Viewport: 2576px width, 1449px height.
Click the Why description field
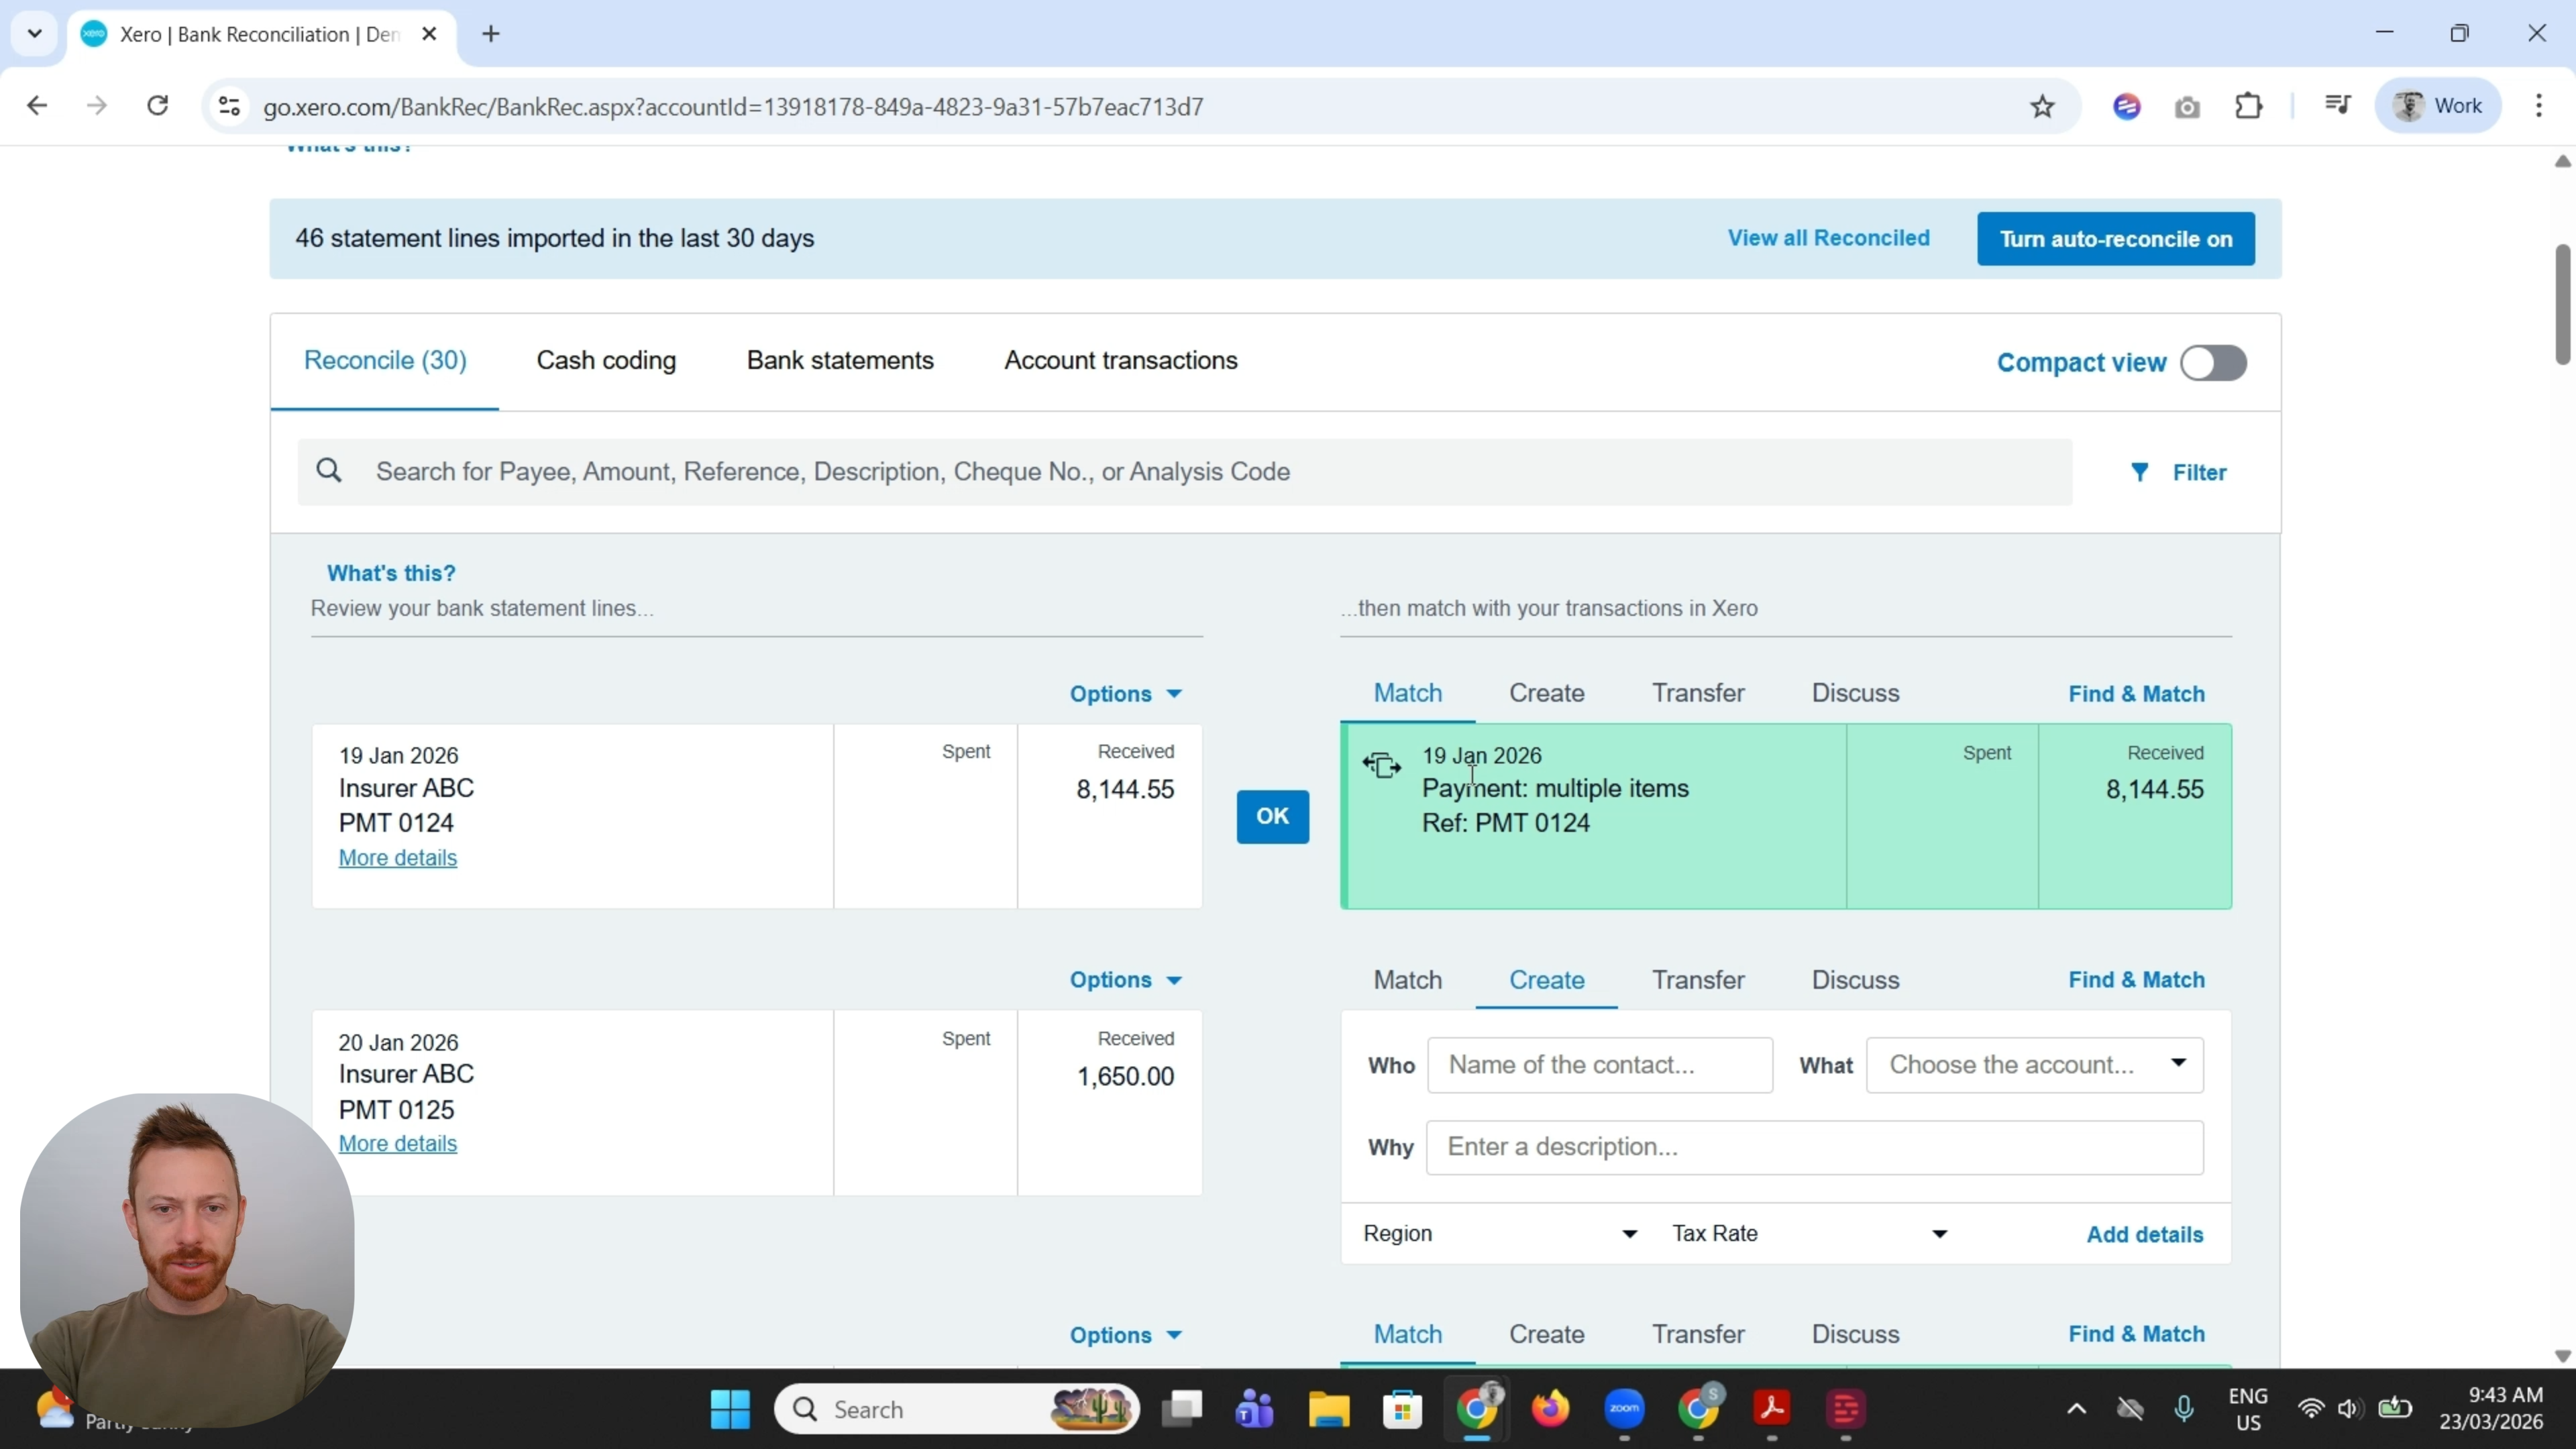[1814, 1147]
